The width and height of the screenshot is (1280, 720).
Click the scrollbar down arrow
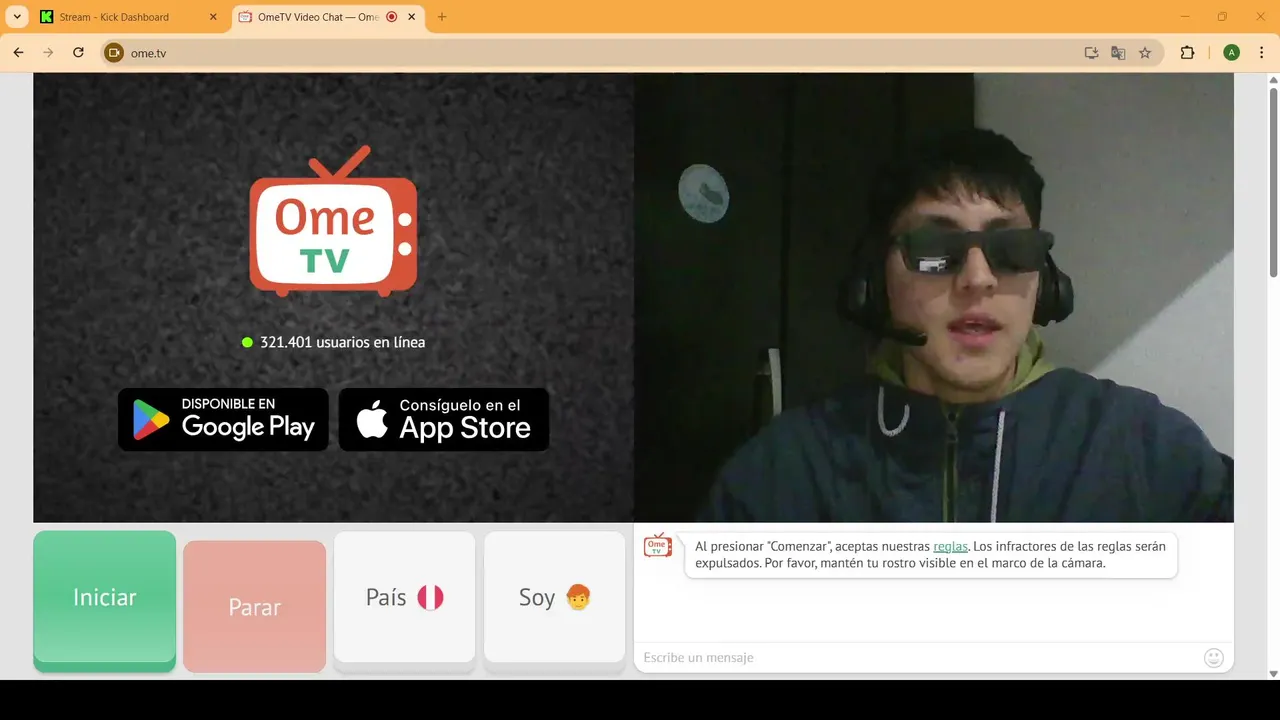1273,673
